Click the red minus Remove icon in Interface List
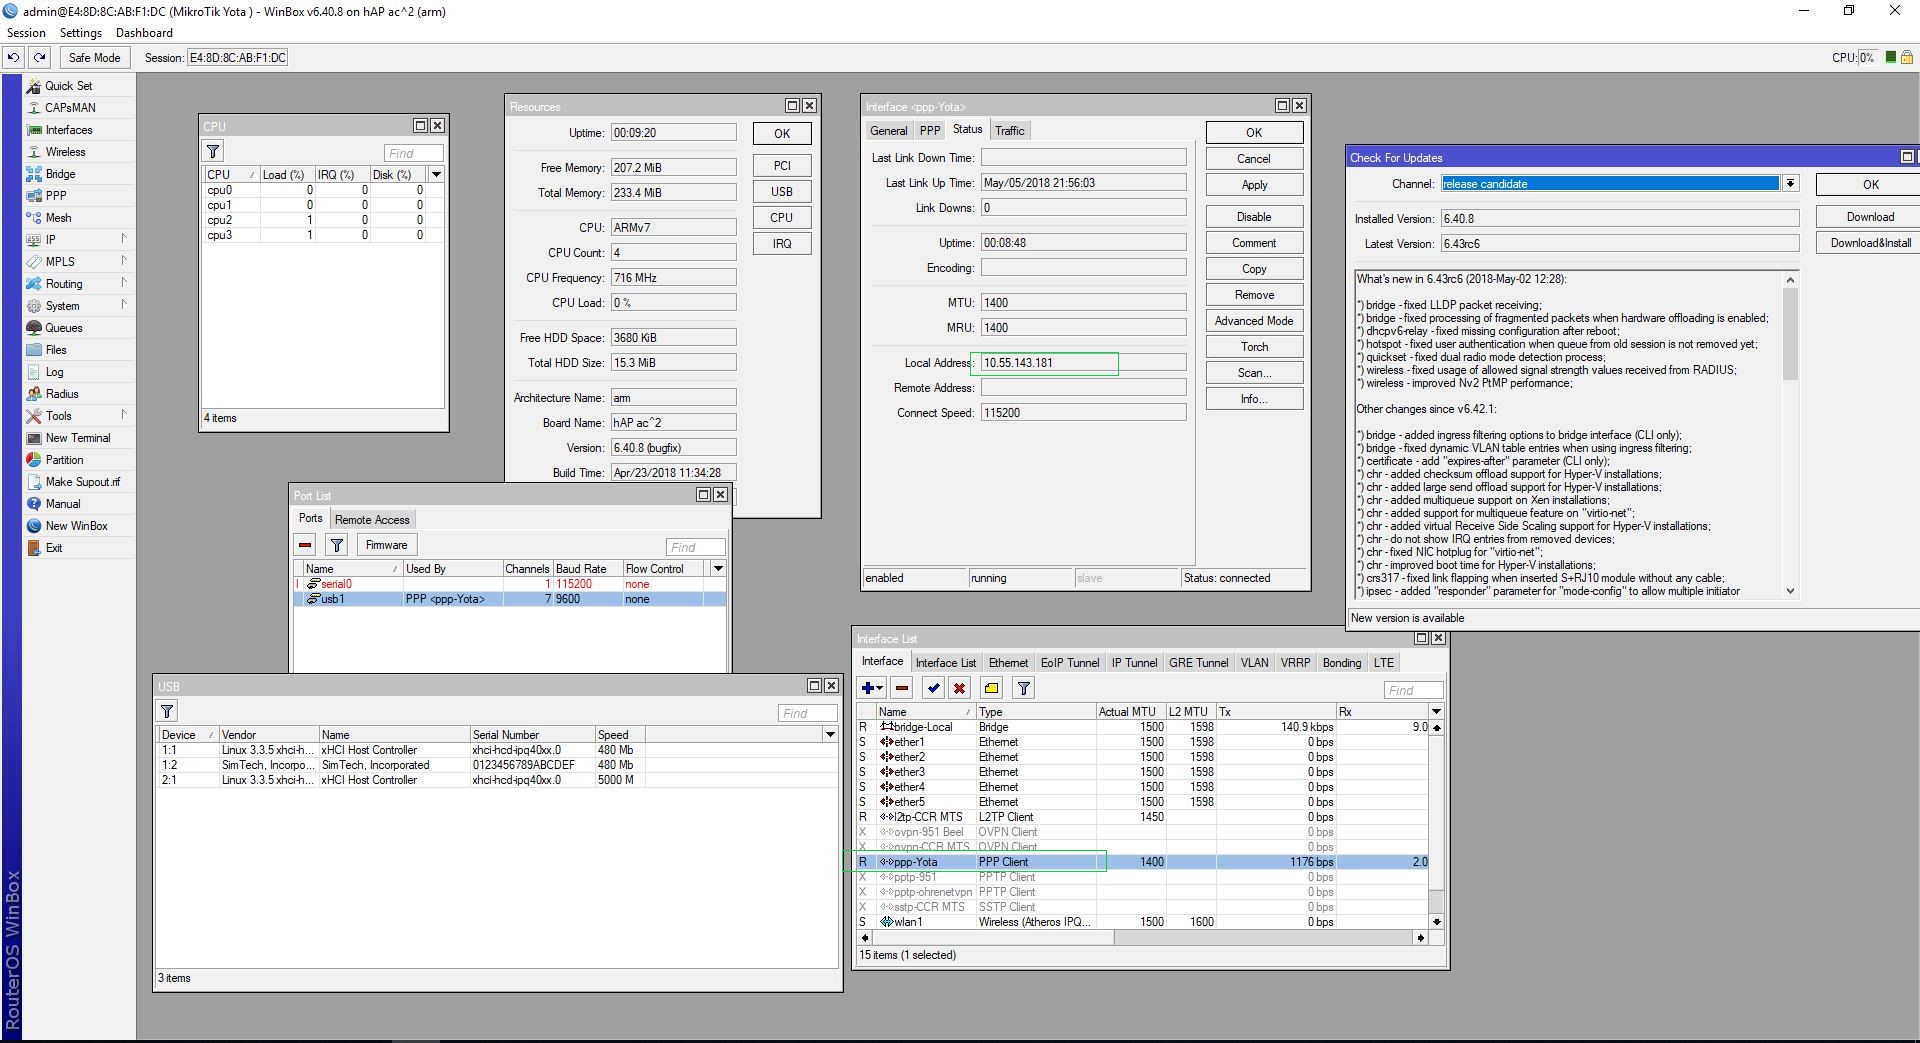The height and width of the screenshot is (1043, 1920). coord(902,688)
